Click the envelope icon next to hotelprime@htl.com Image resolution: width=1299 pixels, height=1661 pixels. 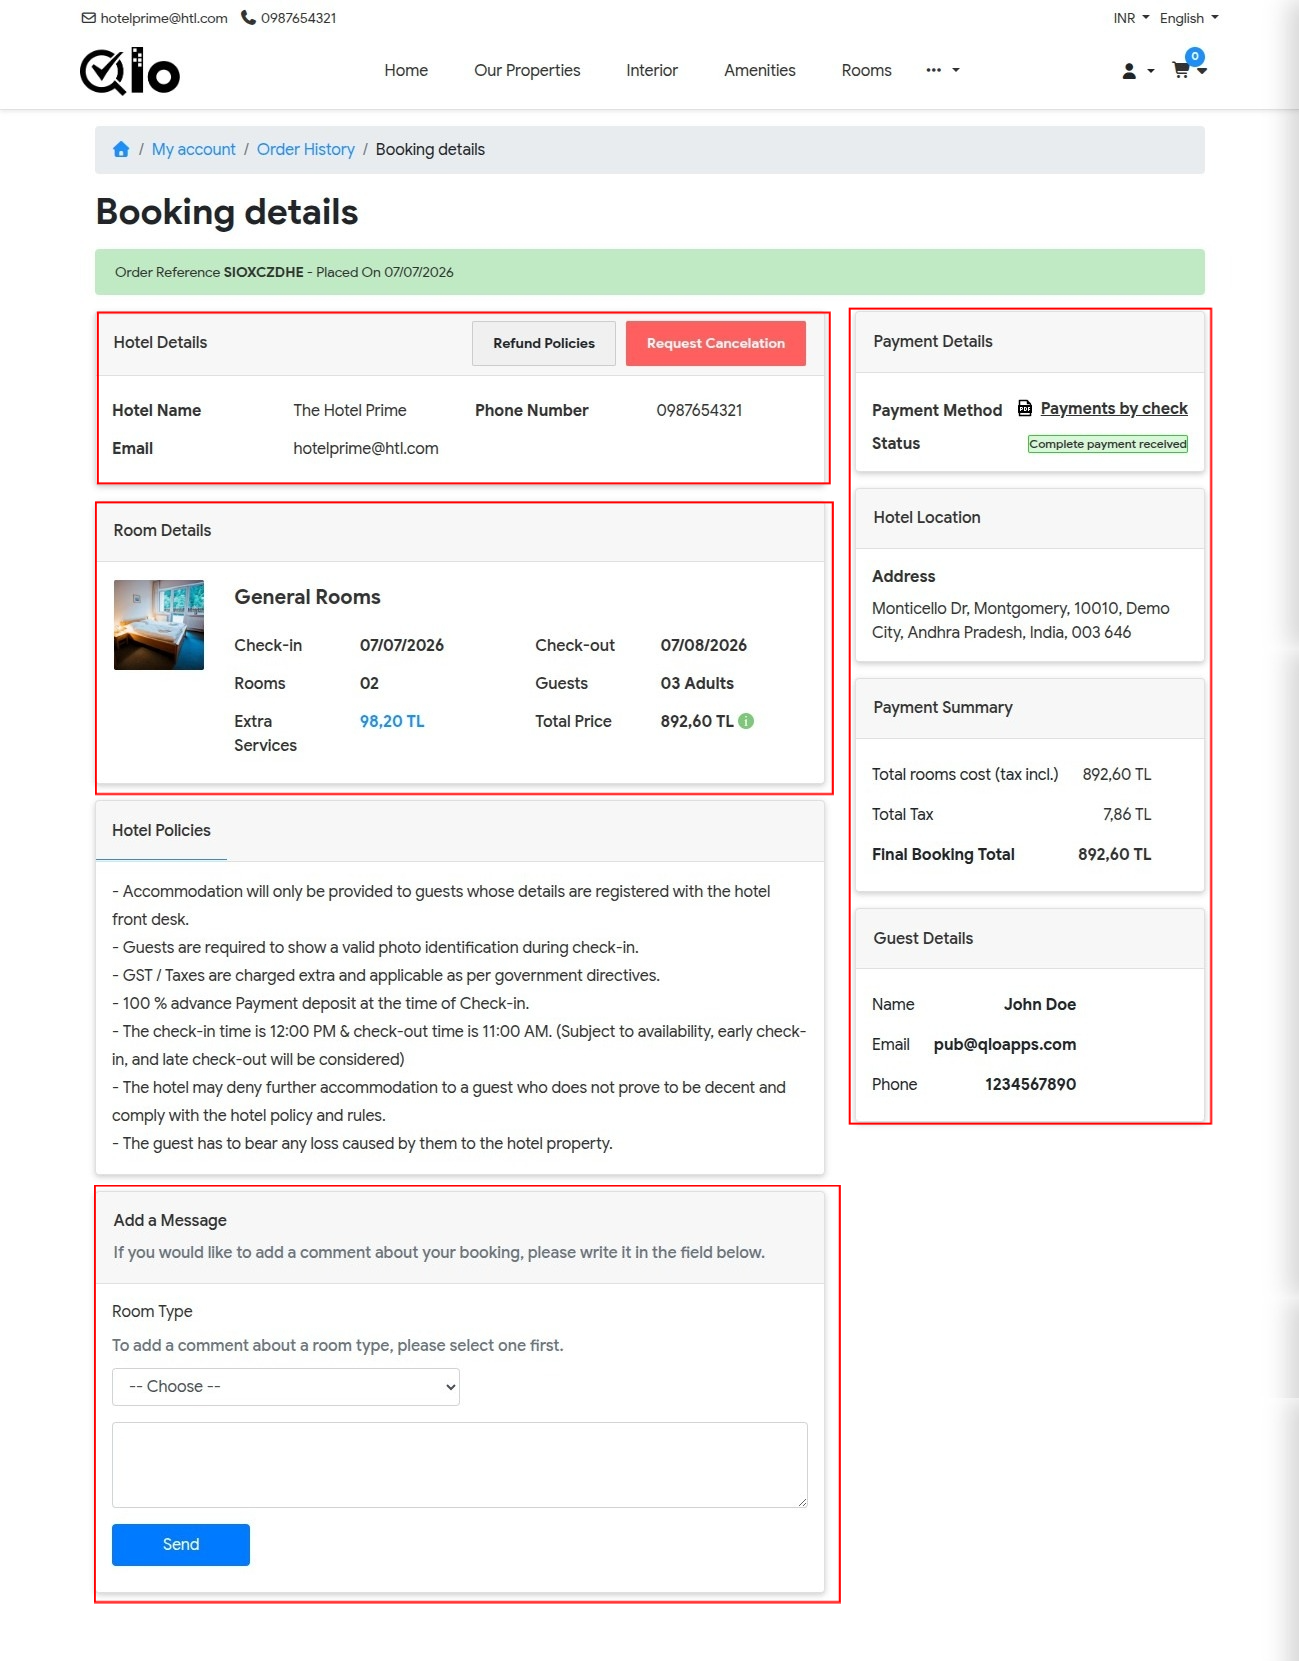click(x=89, y=18)
